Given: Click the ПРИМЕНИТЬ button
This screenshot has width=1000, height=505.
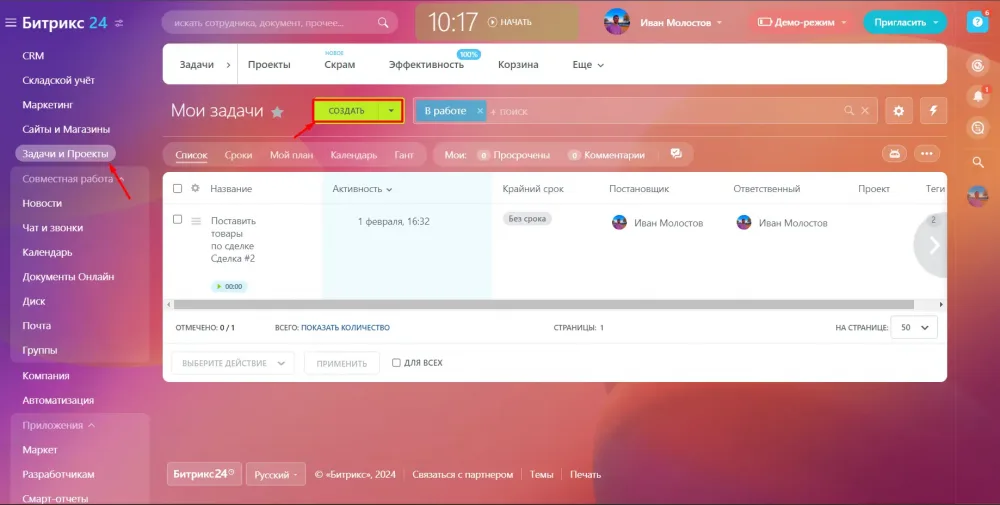Looking at the screenshot, I should (x=342, y=363).
